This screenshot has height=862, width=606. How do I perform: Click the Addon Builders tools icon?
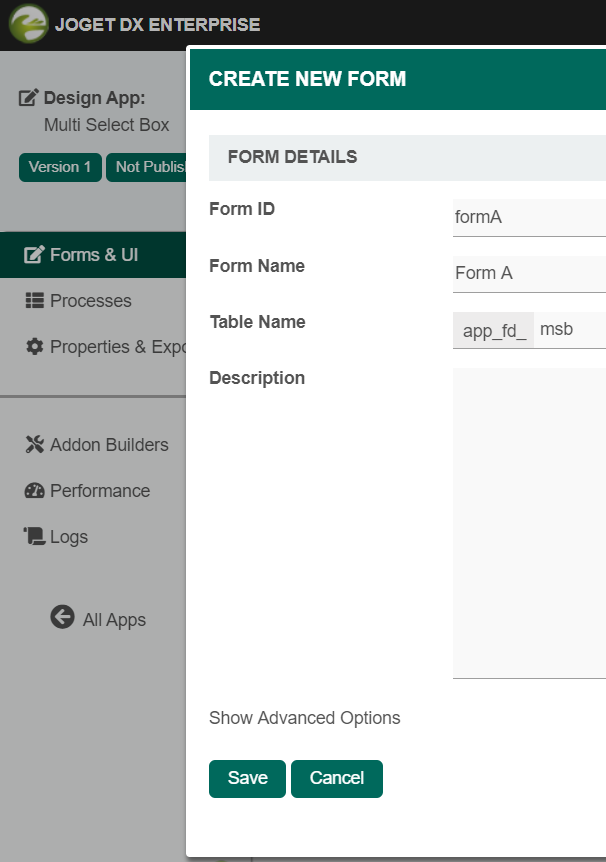pyautogui.click(x=35, y=445)
